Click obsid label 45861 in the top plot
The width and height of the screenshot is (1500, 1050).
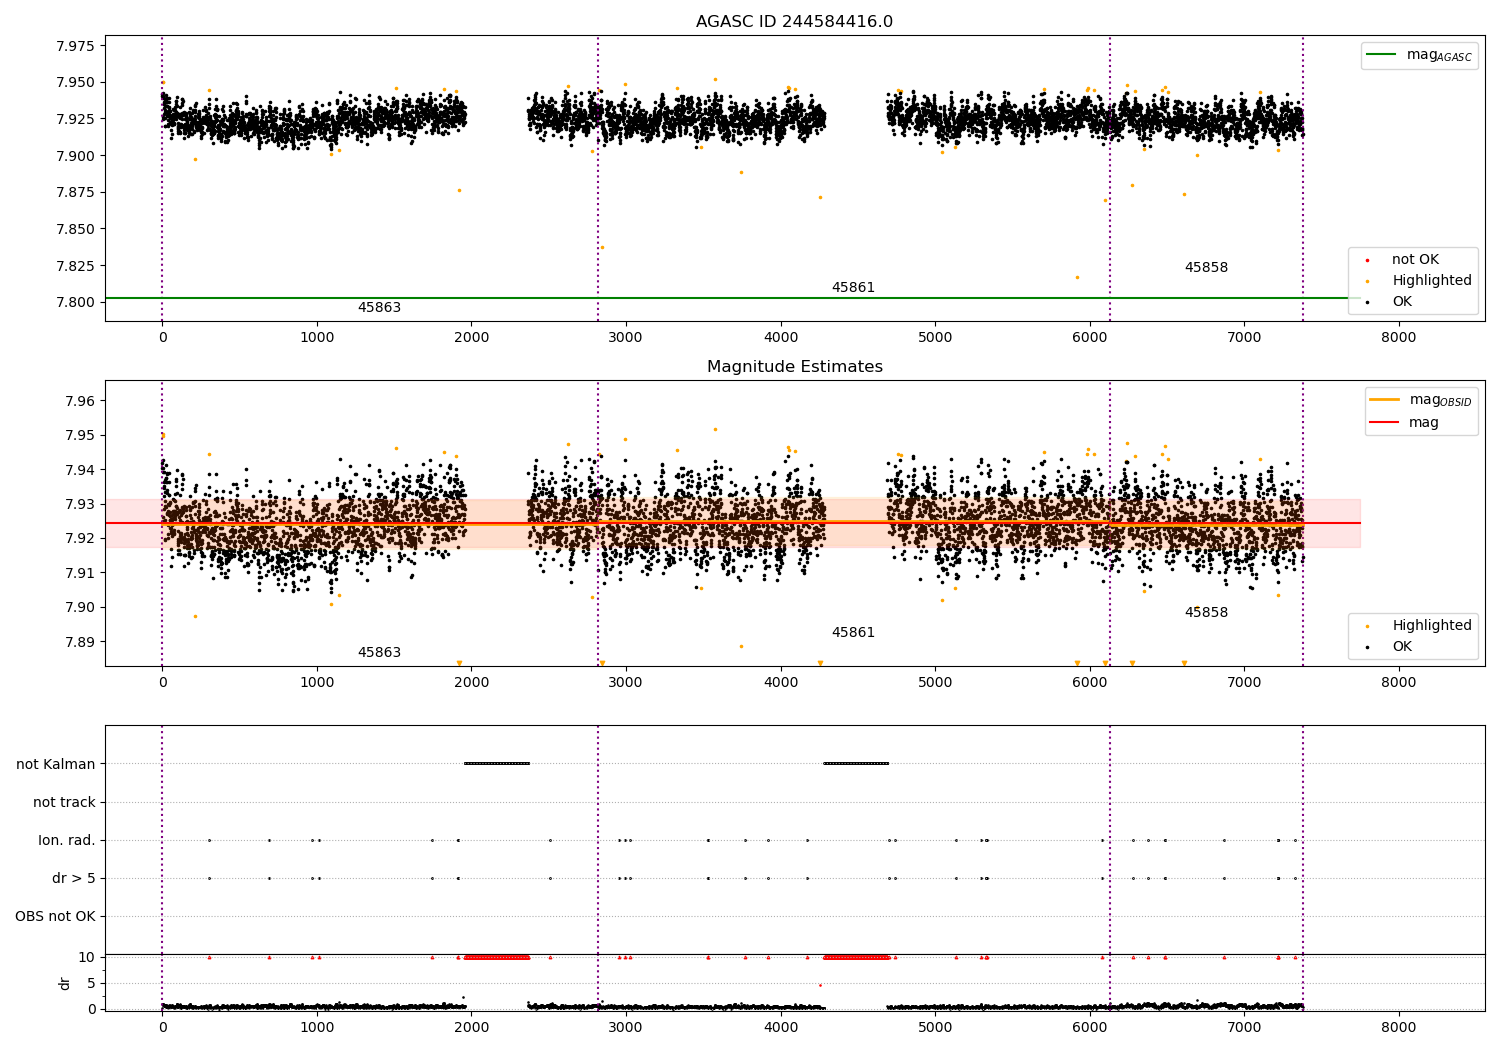coord(853,288)
